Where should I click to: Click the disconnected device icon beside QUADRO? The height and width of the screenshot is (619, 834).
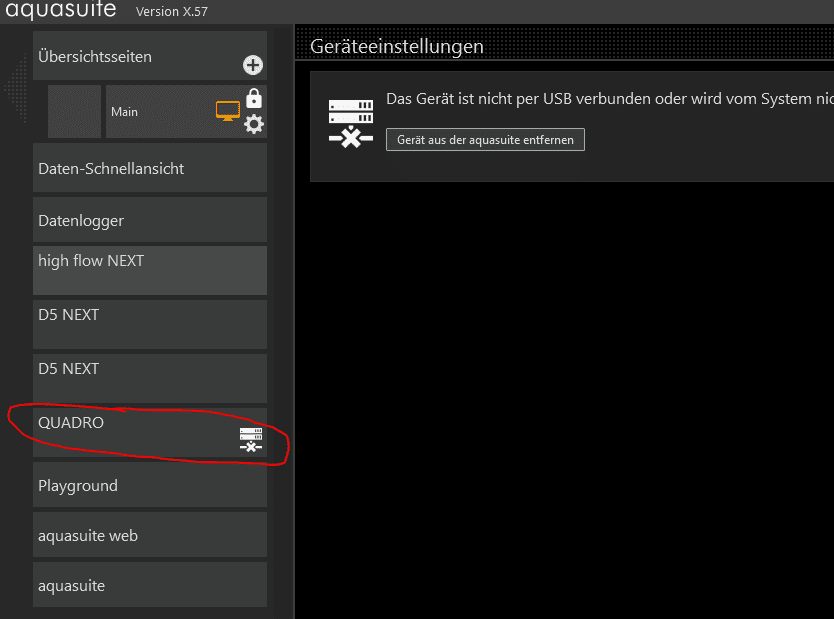251,440
